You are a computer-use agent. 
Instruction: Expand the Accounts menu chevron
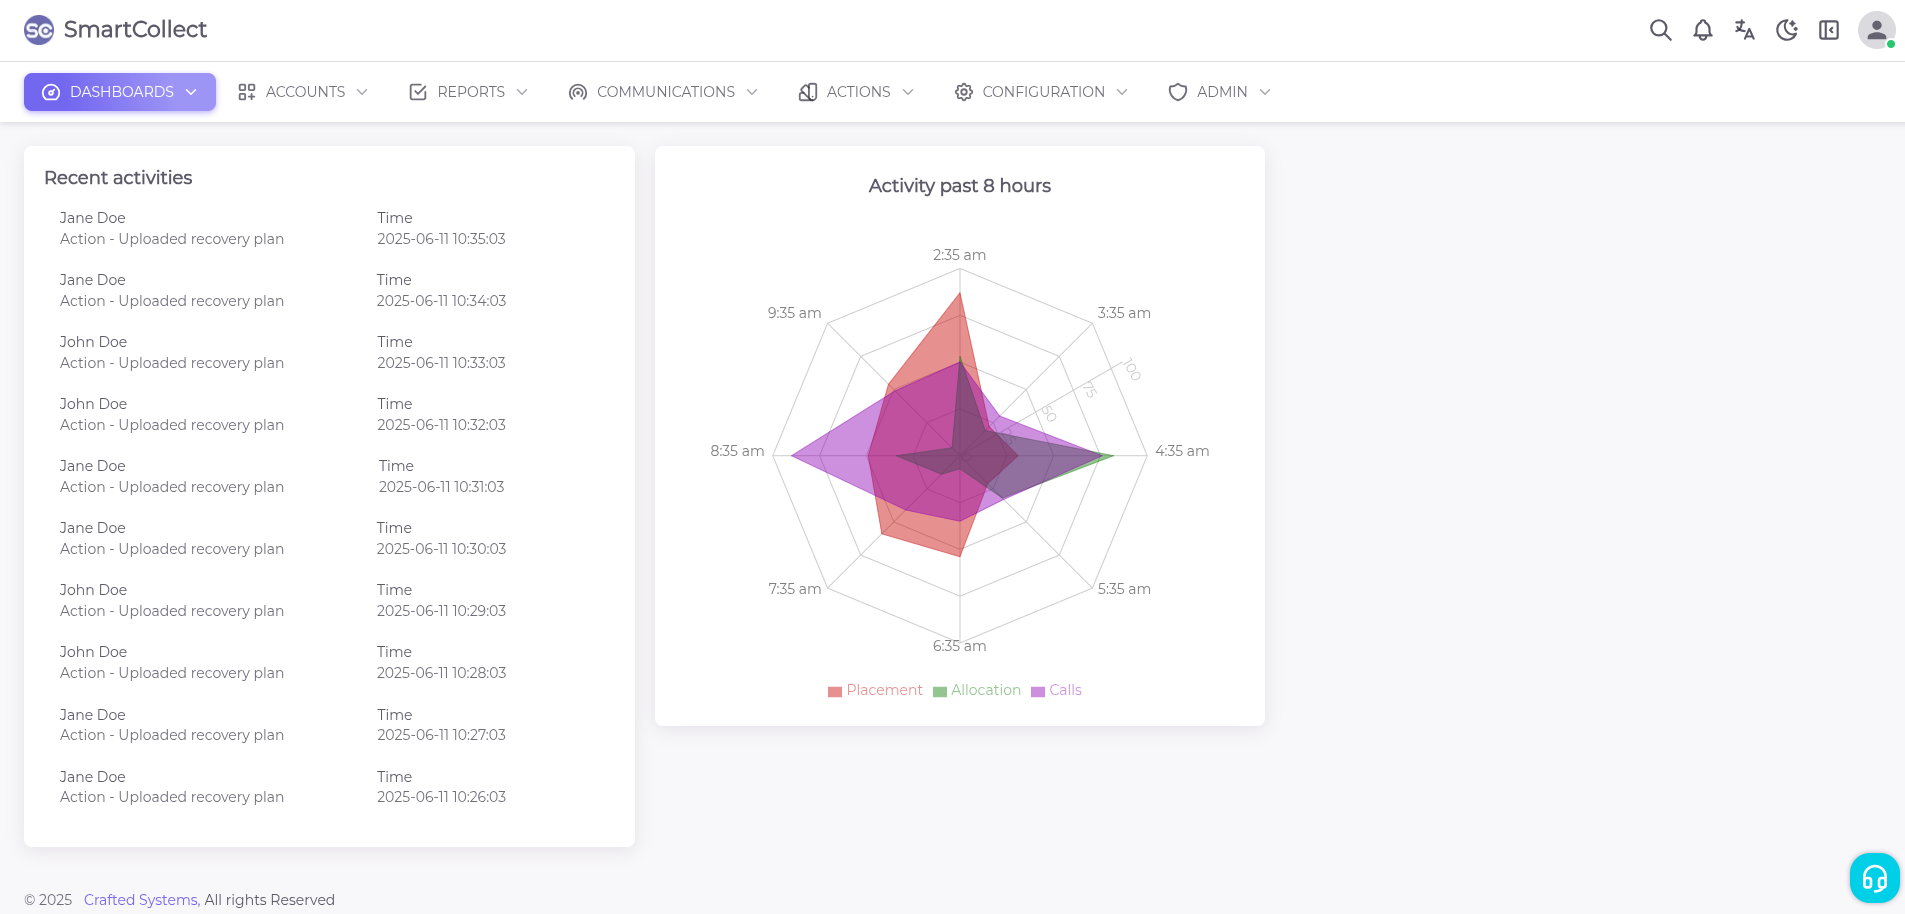[362, 92]
